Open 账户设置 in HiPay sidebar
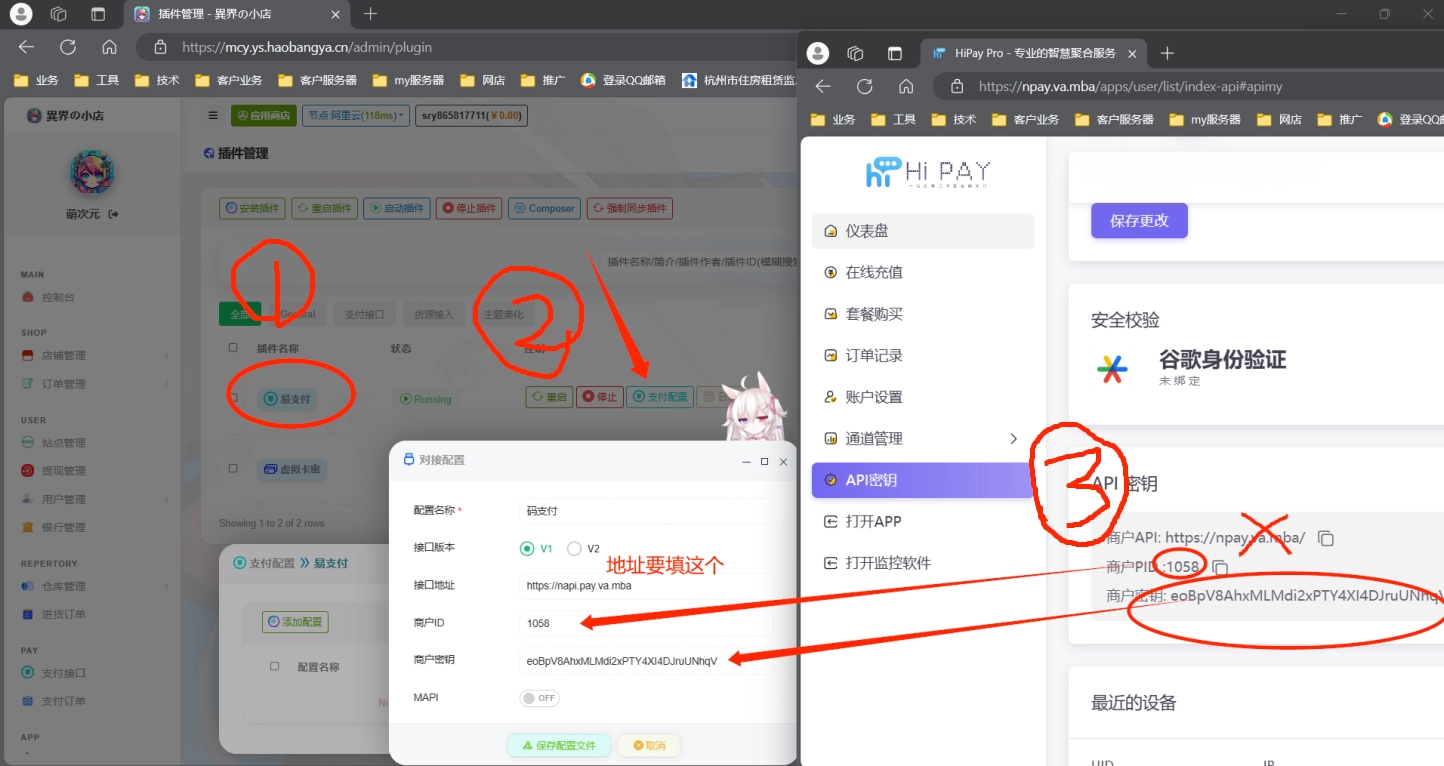Image resolution: width=1444 pixels, height=766 pixels. (x=922, y=397)
